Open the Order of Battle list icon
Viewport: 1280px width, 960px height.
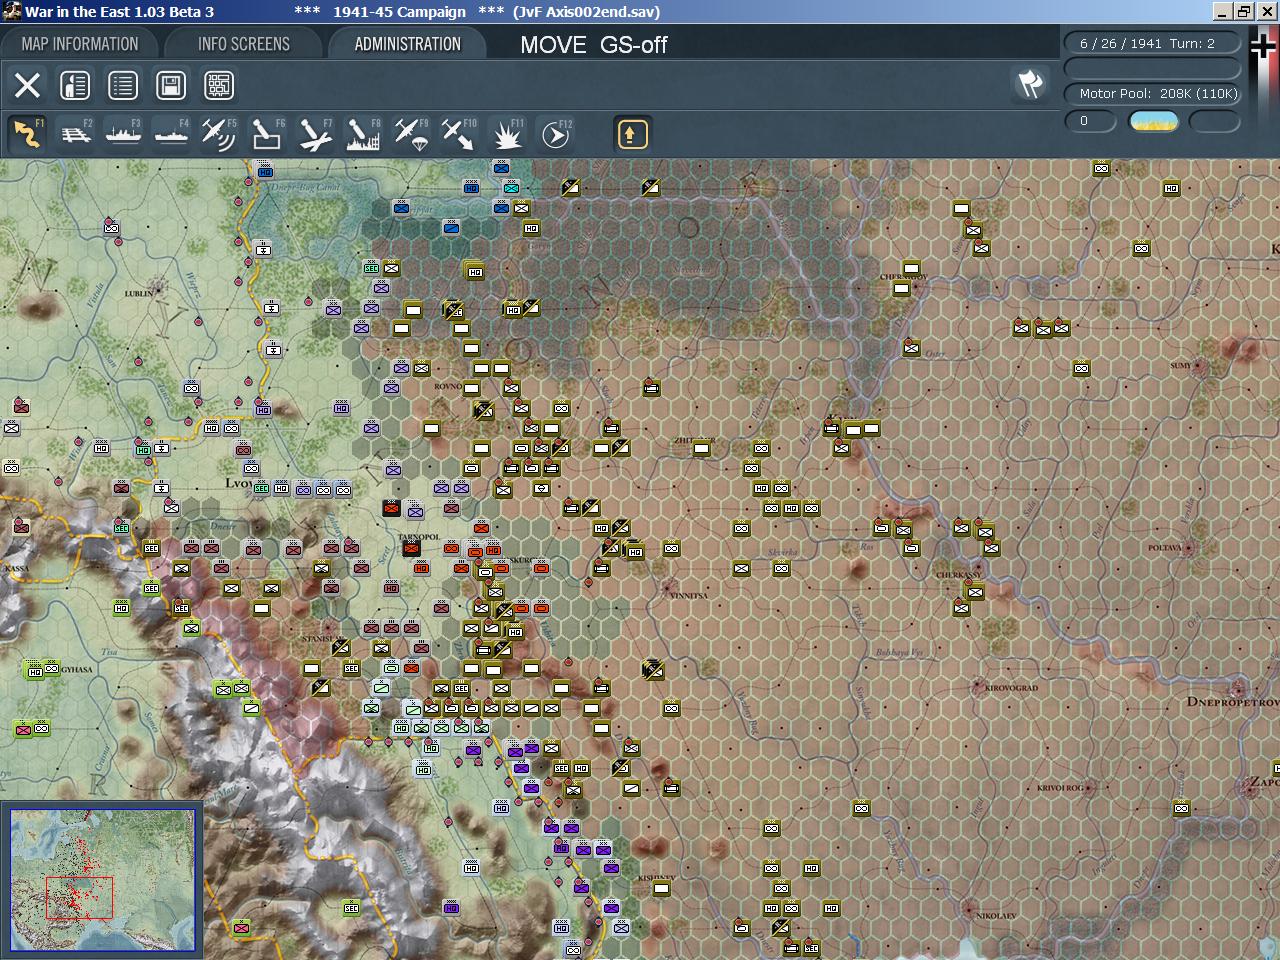tap(123, 85)
